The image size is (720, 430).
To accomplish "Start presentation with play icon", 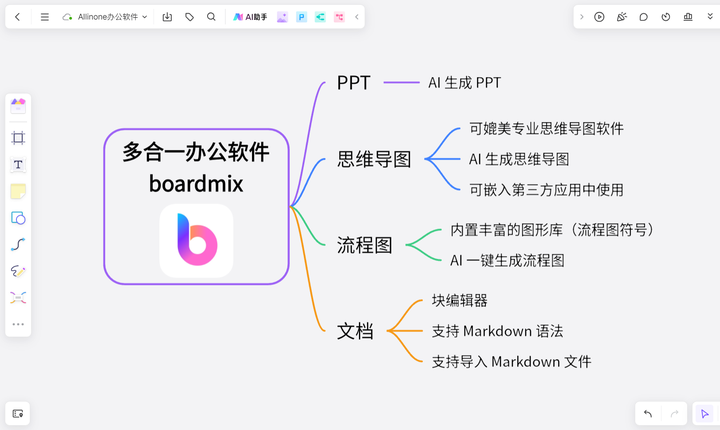I will point(599,17).
